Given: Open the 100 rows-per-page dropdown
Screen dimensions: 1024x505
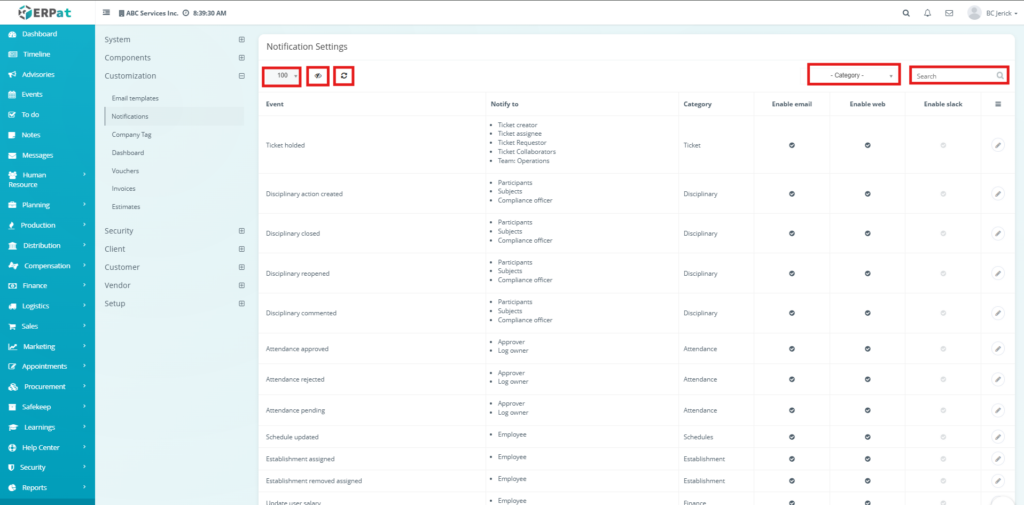Looking at the screenshot, I should [x=281, y=76].
